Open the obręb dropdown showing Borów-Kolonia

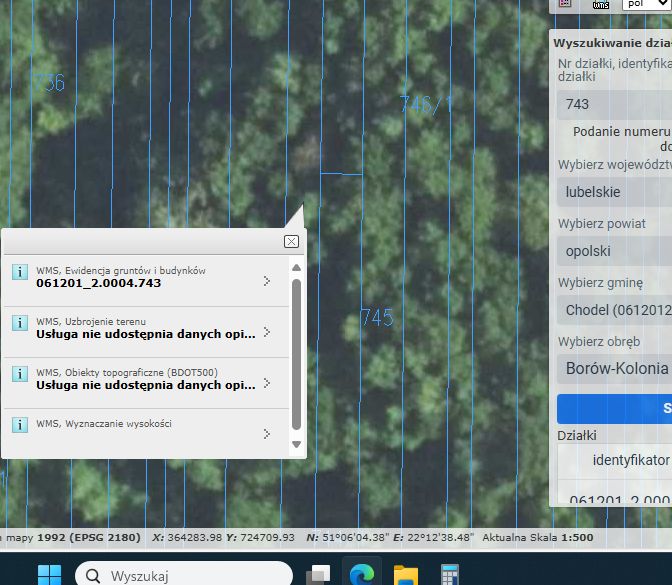[614, 369]
